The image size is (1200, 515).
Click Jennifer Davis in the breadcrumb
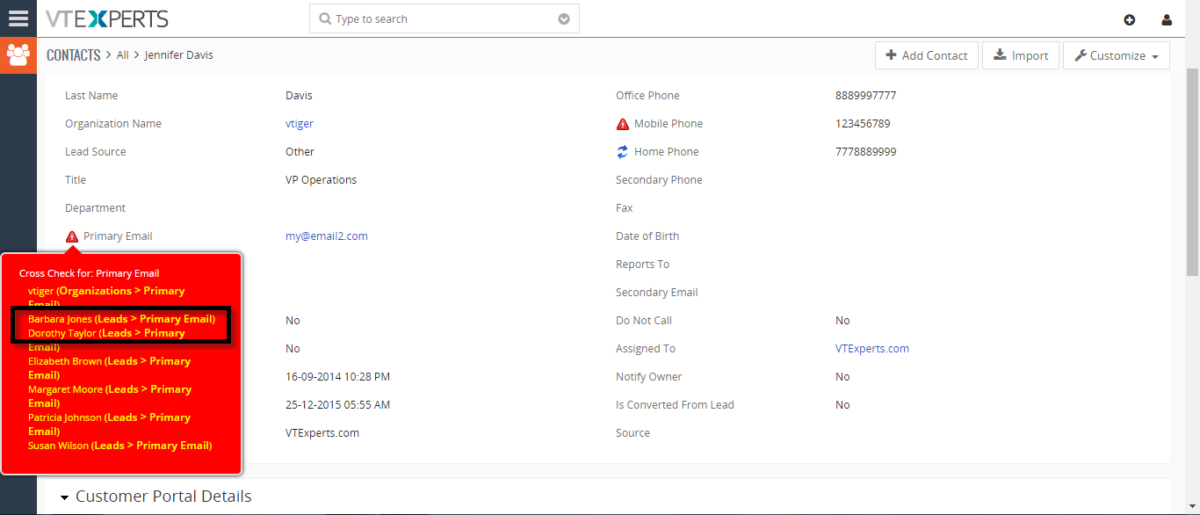click(x=179, y=55)
